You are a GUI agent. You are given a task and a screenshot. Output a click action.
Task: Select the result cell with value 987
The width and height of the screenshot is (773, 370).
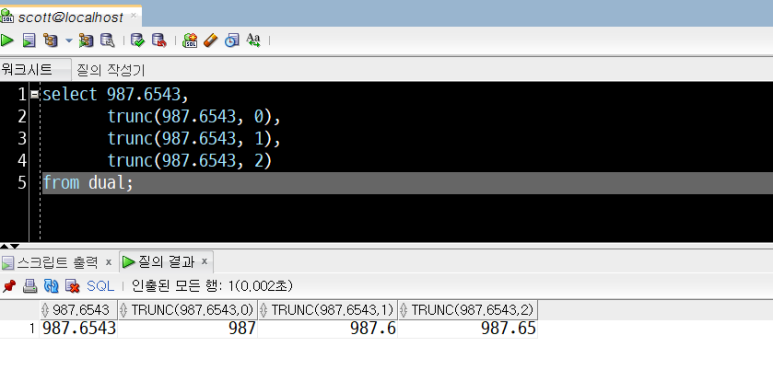187,329
